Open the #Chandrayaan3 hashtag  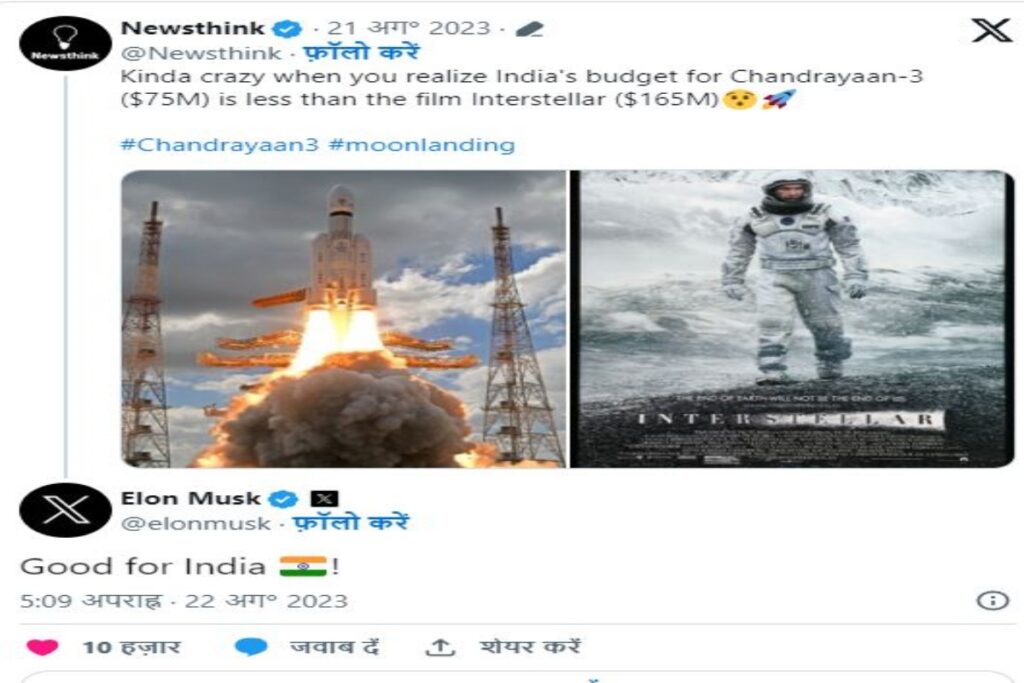point(219,145)
